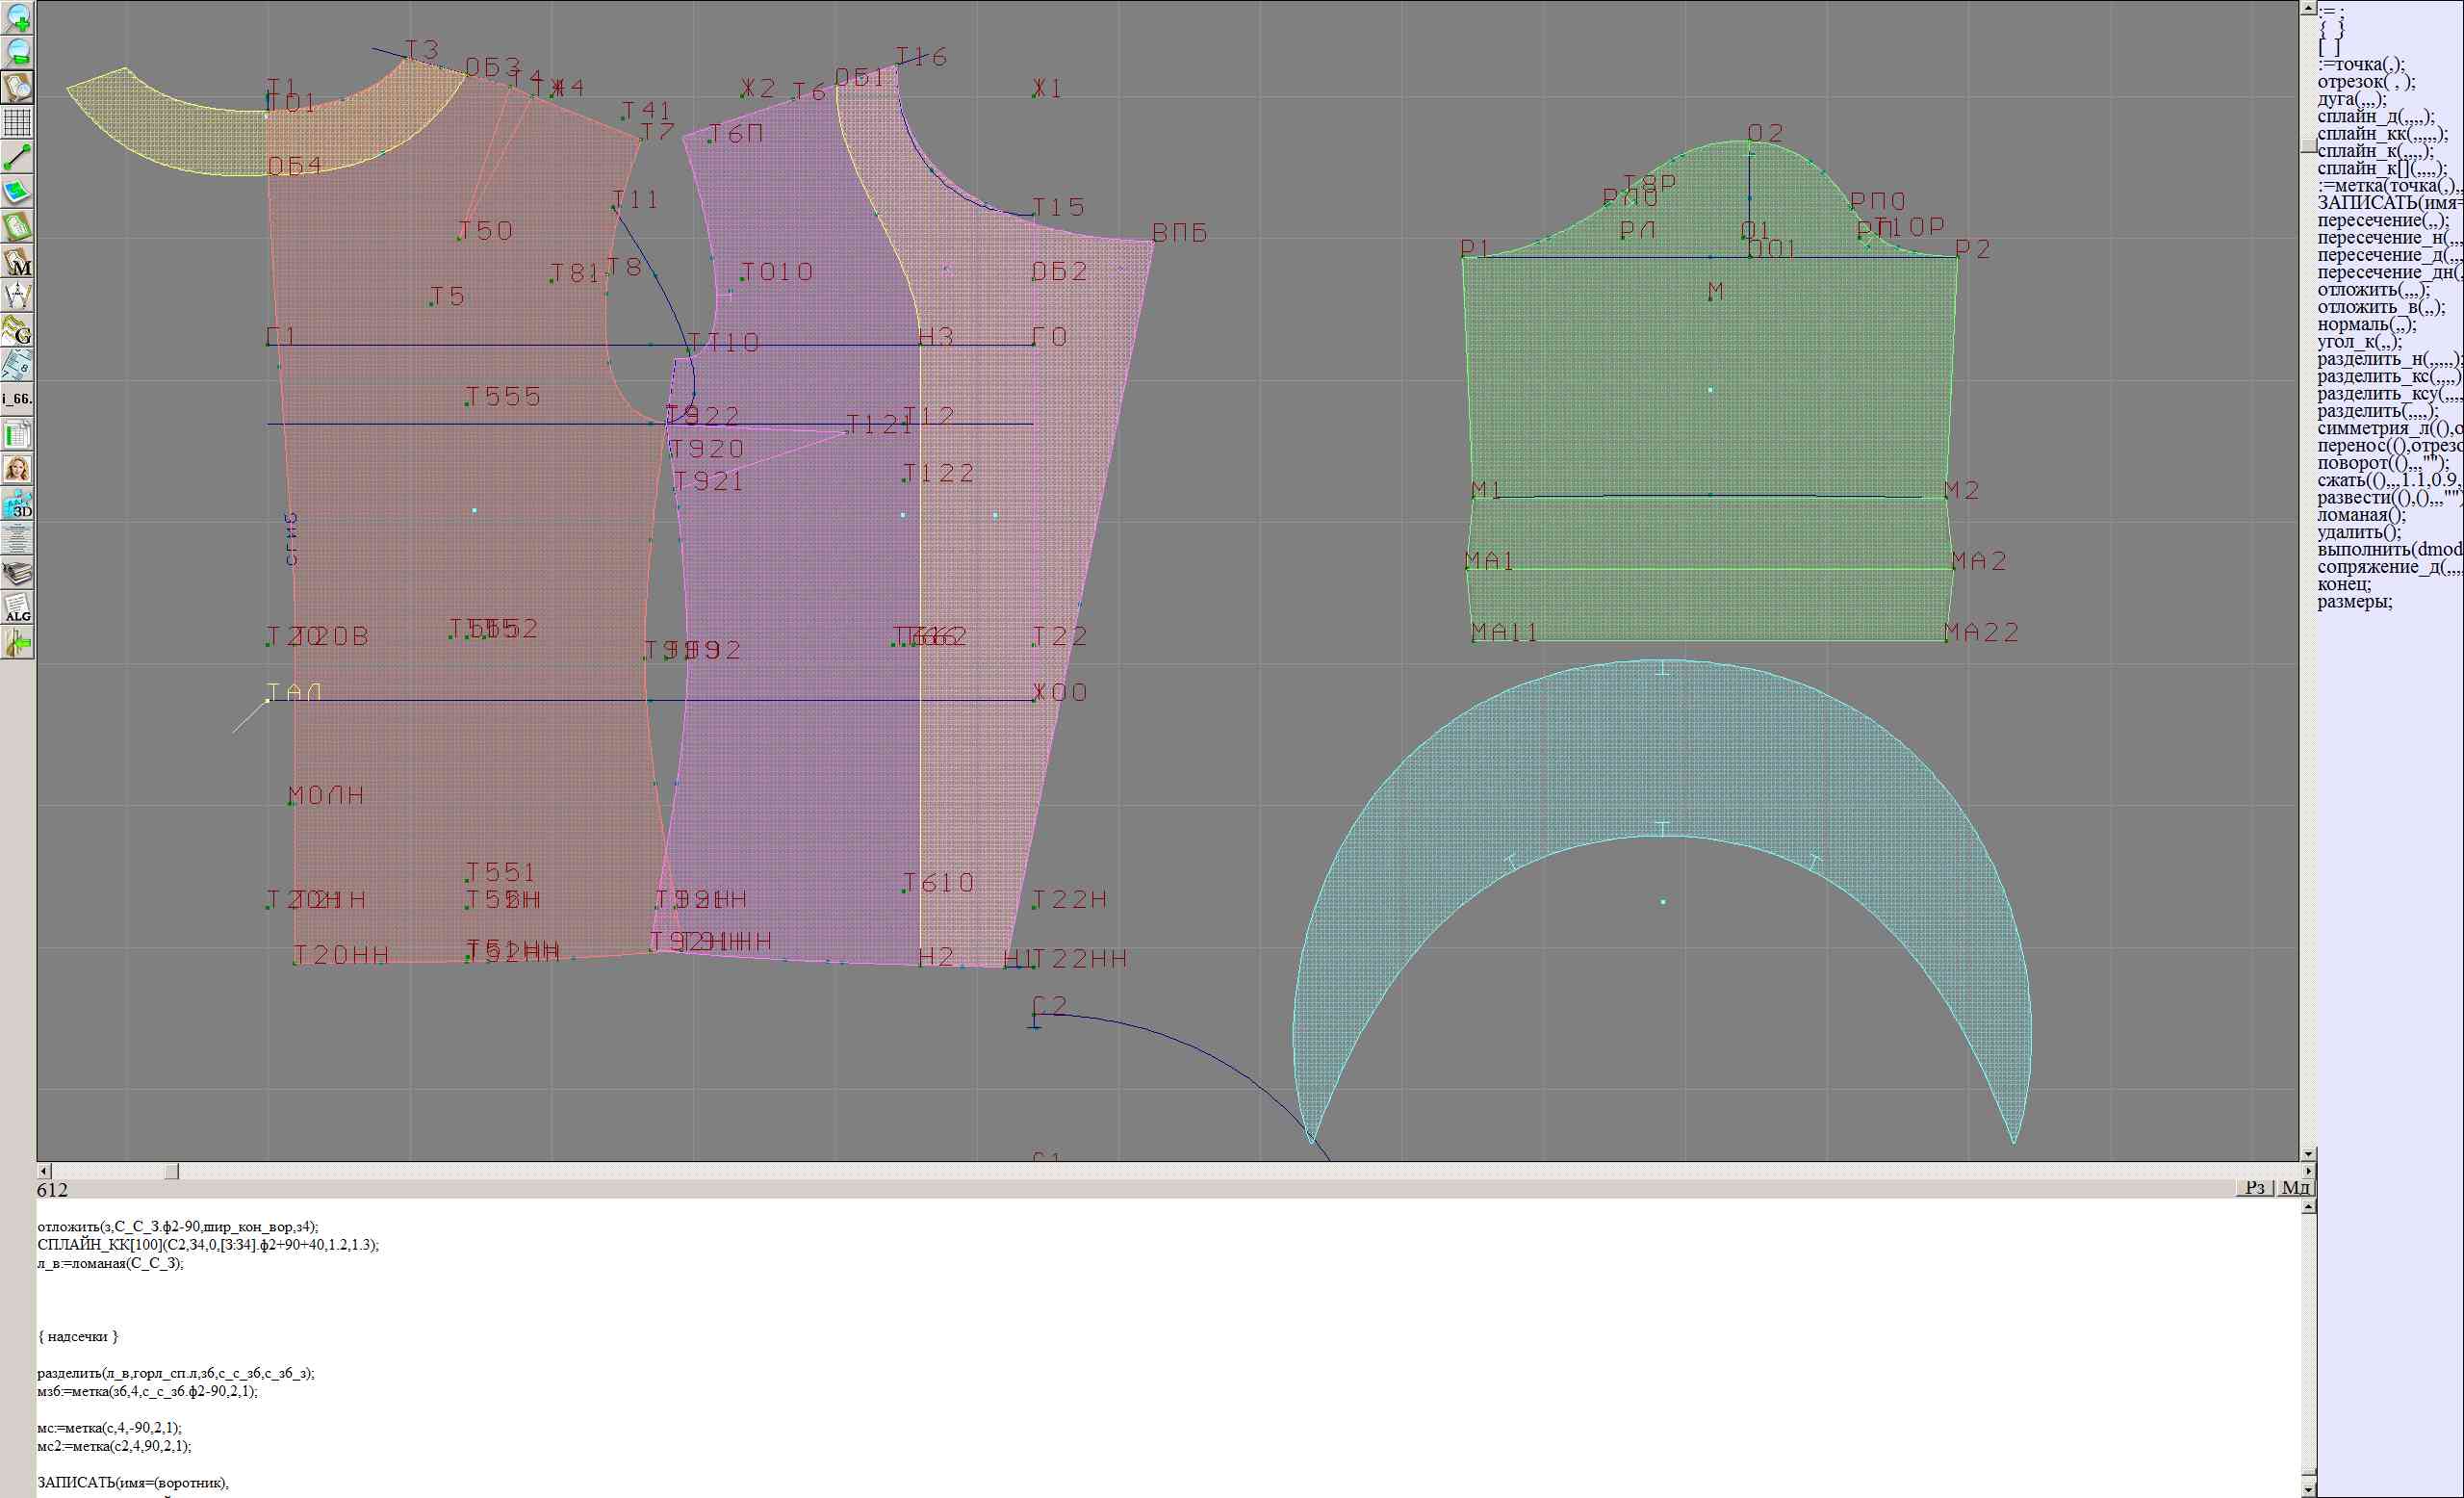Viewport: 2464px width, 1498px height.
Task: Click the compass divider tool icon
Action: coord(18,296)
